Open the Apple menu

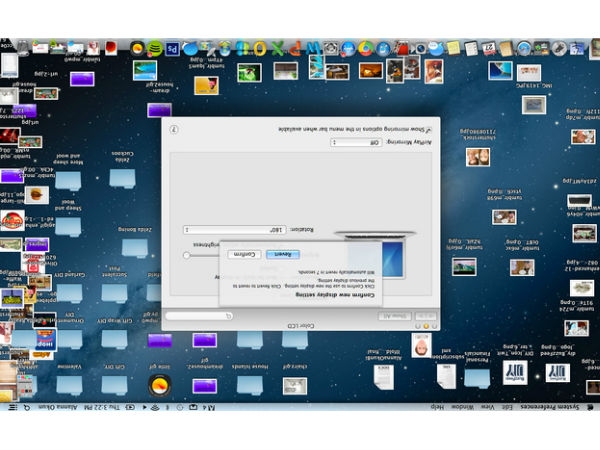point(590,407)
